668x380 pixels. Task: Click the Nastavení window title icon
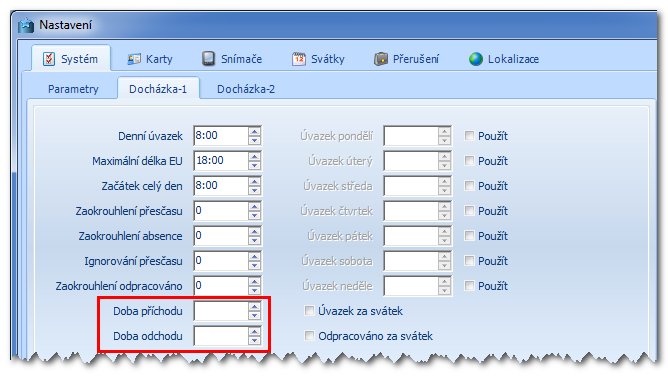(x=26, y=26)
